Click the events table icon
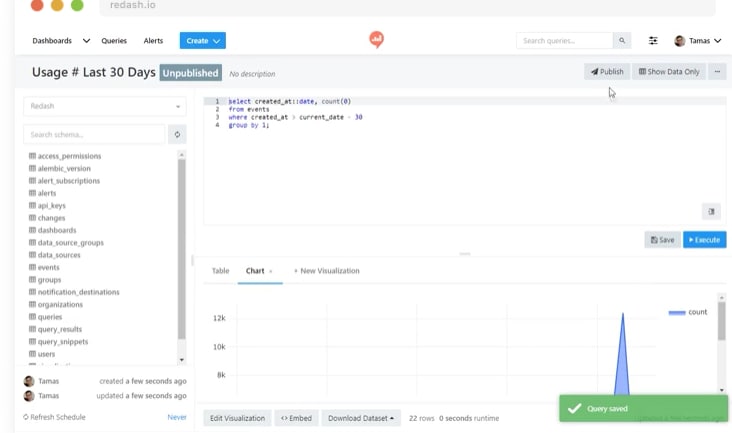732x433 pixels. 32,267
